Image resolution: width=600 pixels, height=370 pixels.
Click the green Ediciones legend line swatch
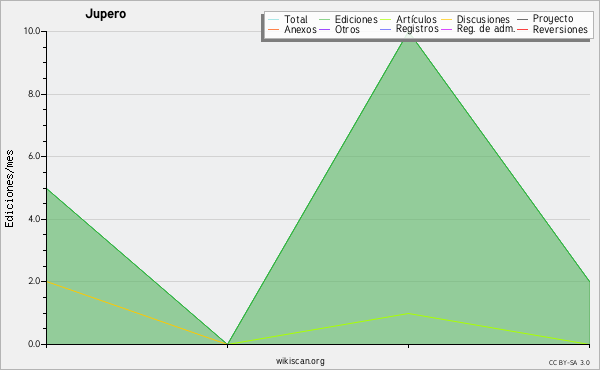click(x=324, y=20)
